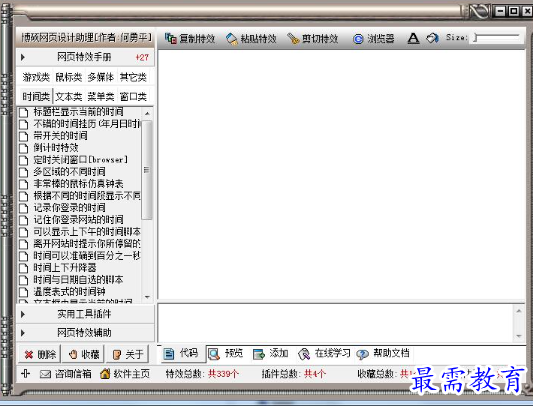The image size is (533, 411).
Task: Click the 特效总数 共339个 status text
Action: click(x=202, y=374)
